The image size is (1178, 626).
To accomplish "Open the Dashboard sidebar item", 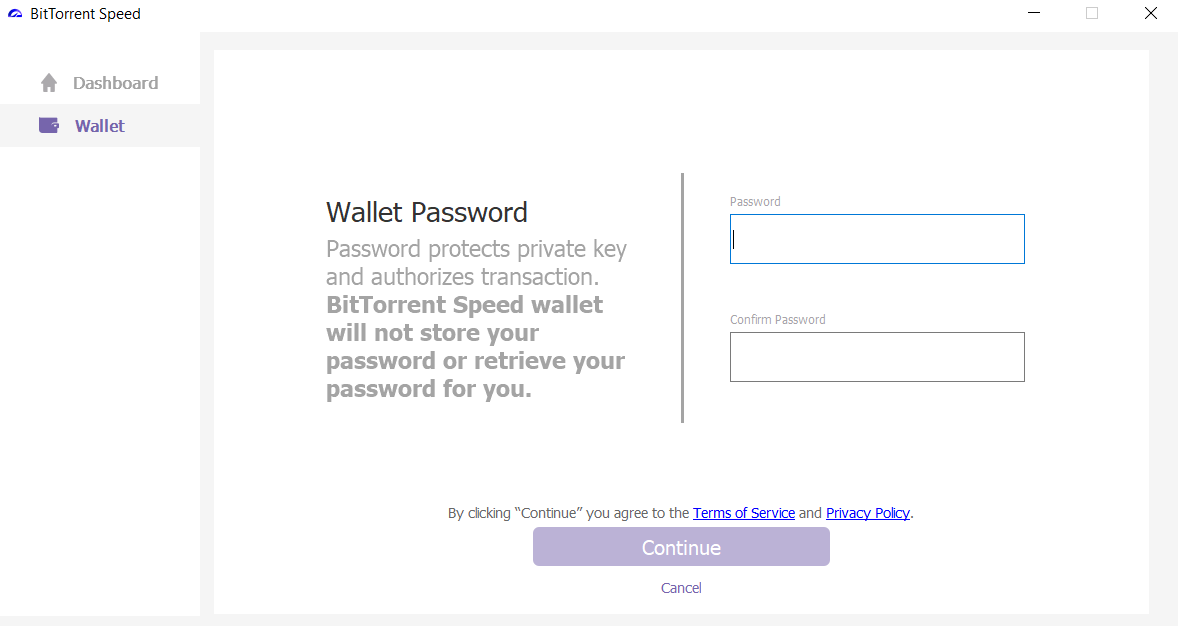I will pos(100,83).
